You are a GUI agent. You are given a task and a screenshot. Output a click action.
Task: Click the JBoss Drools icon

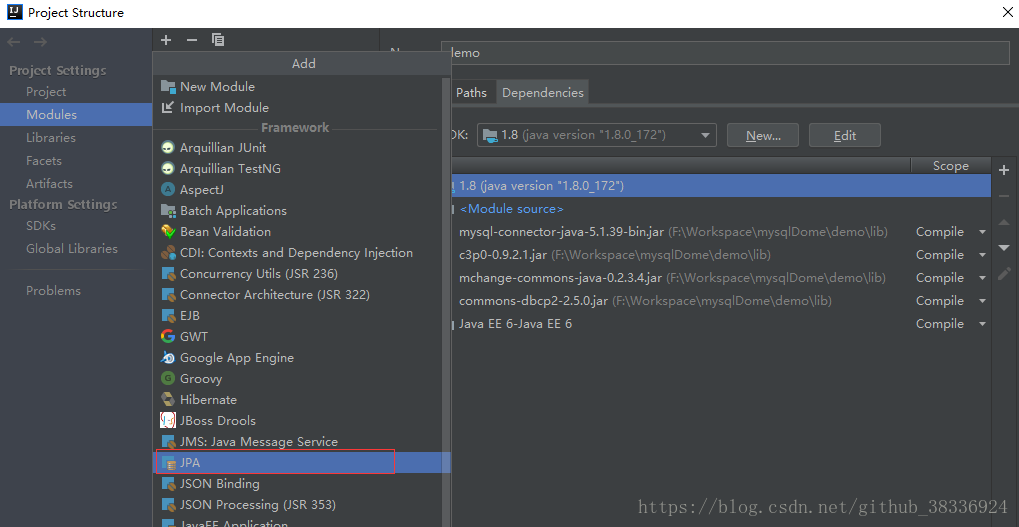[x=168, y=420]
